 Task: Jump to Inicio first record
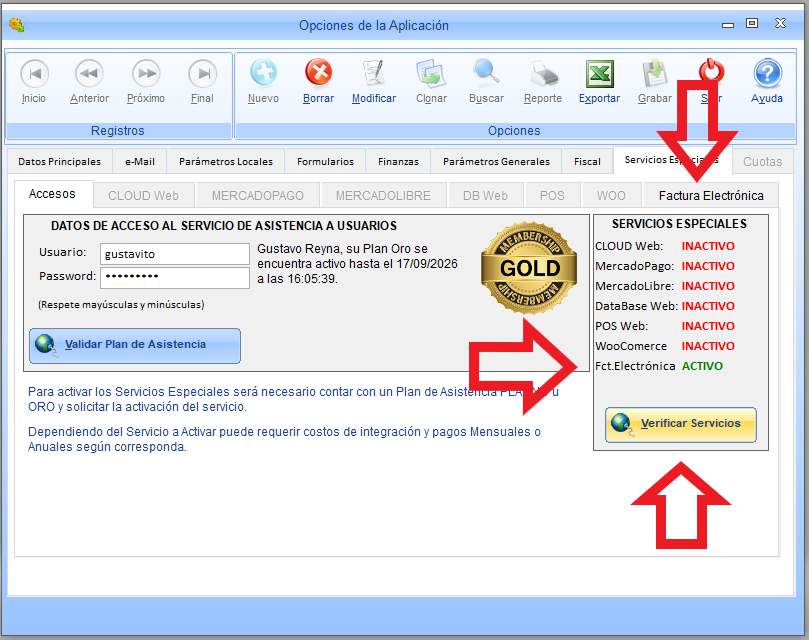tap(34, 73)
